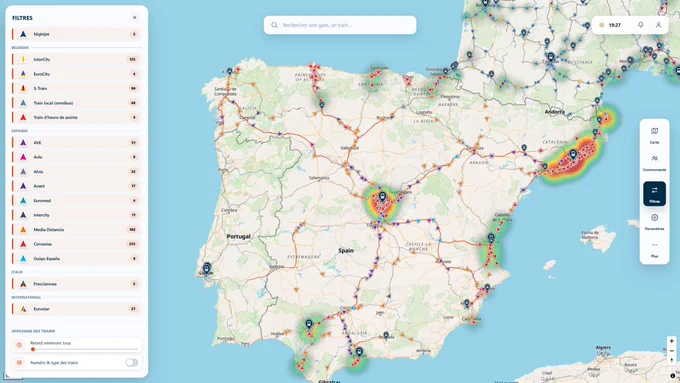Select the Madrid station pin
The image size is (680, 383).
382,197
